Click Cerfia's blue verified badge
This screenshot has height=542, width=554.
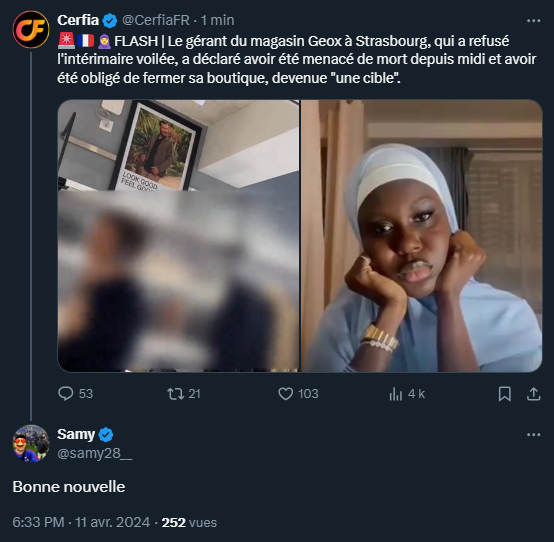coord(110,20)
